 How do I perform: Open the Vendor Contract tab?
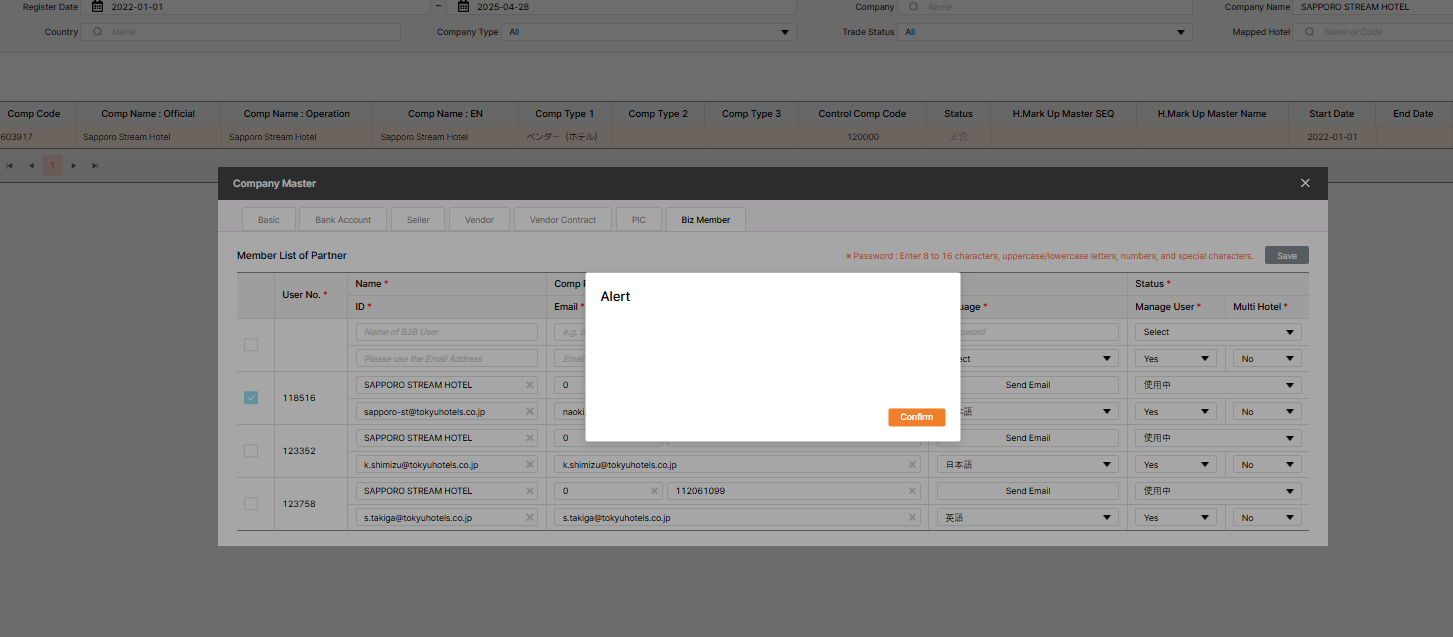pyautogui.click(x=562, y=220)
